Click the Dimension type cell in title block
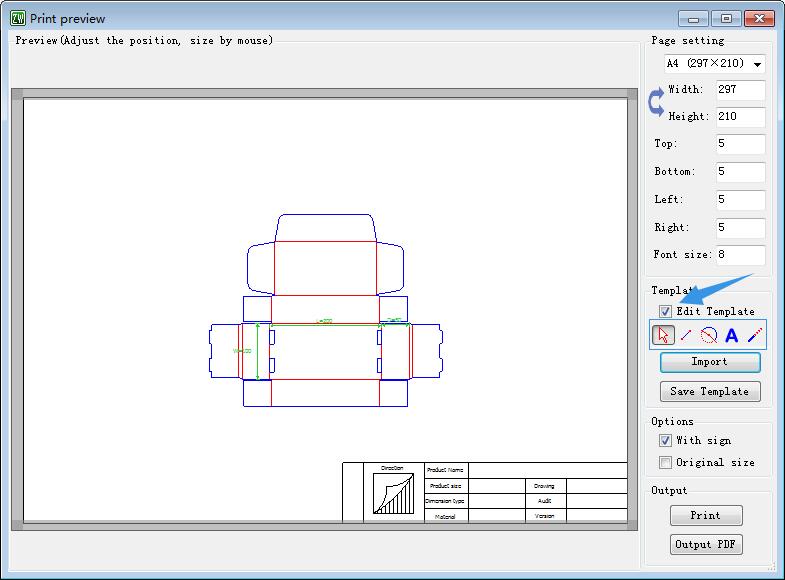Image resolution: width=785 pixels, height=580 pixels. click(446, 501)
